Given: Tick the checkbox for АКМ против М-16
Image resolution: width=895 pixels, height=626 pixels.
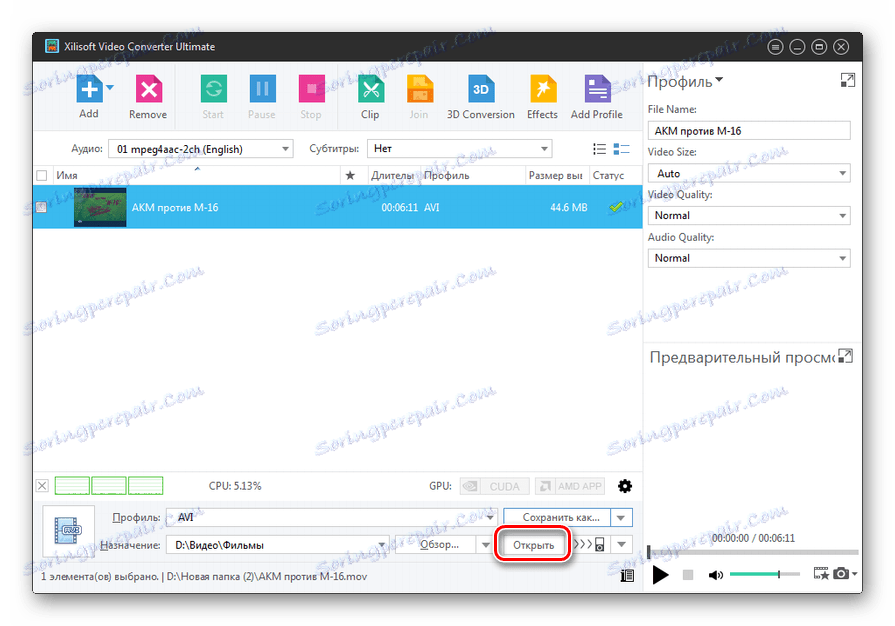Looking at the screenshot, I should (42, 207).
